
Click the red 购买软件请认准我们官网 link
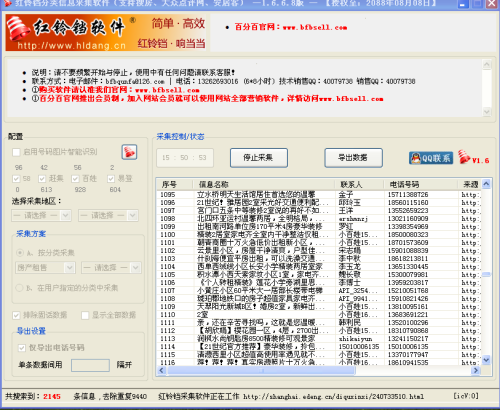119,90
